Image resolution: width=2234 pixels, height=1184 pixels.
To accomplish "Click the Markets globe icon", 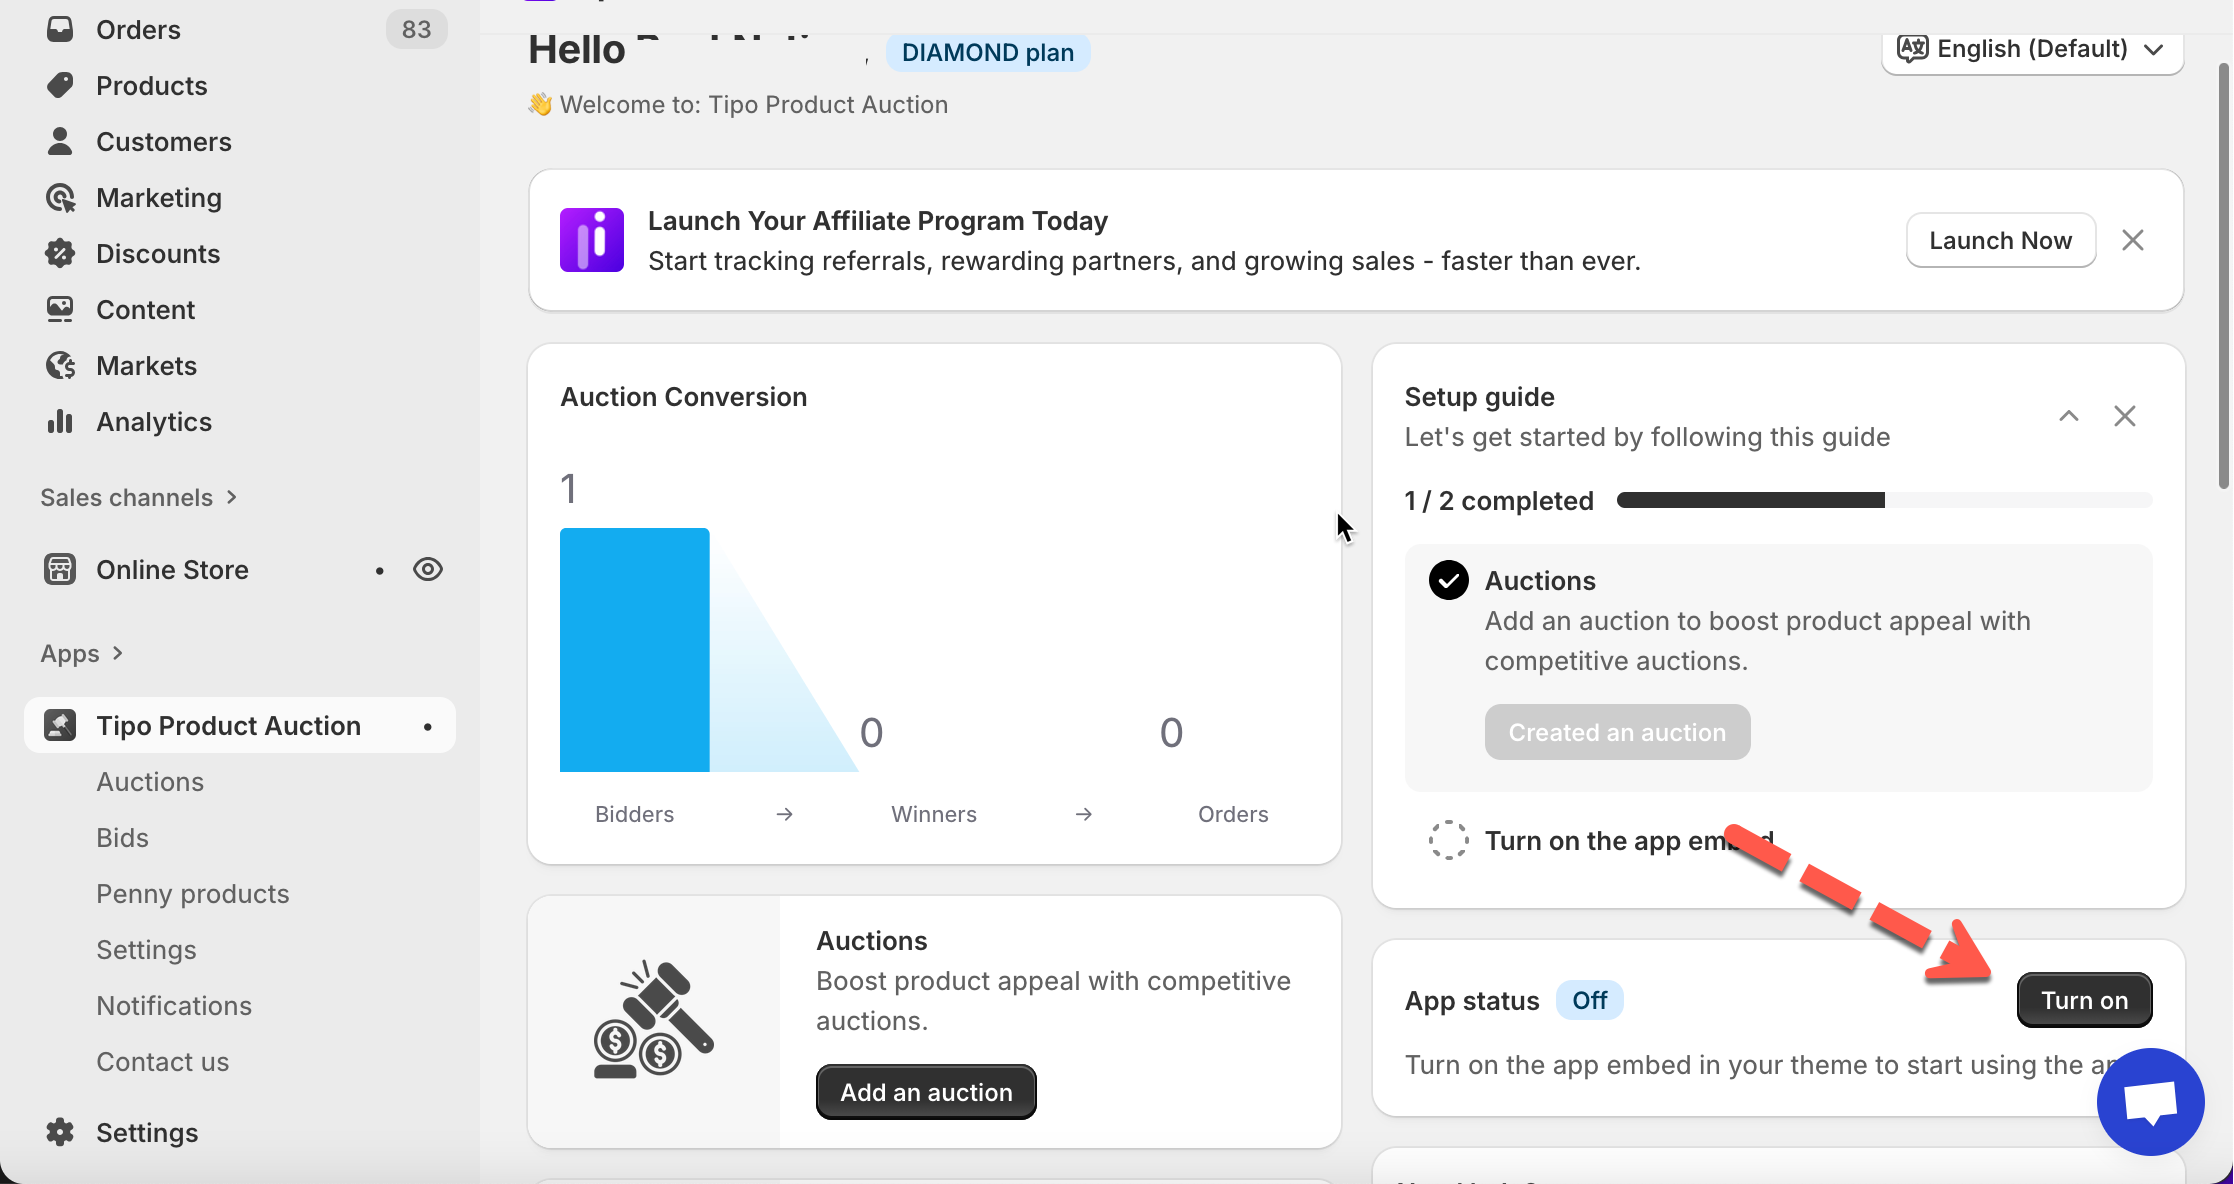I will pos(60,366).
